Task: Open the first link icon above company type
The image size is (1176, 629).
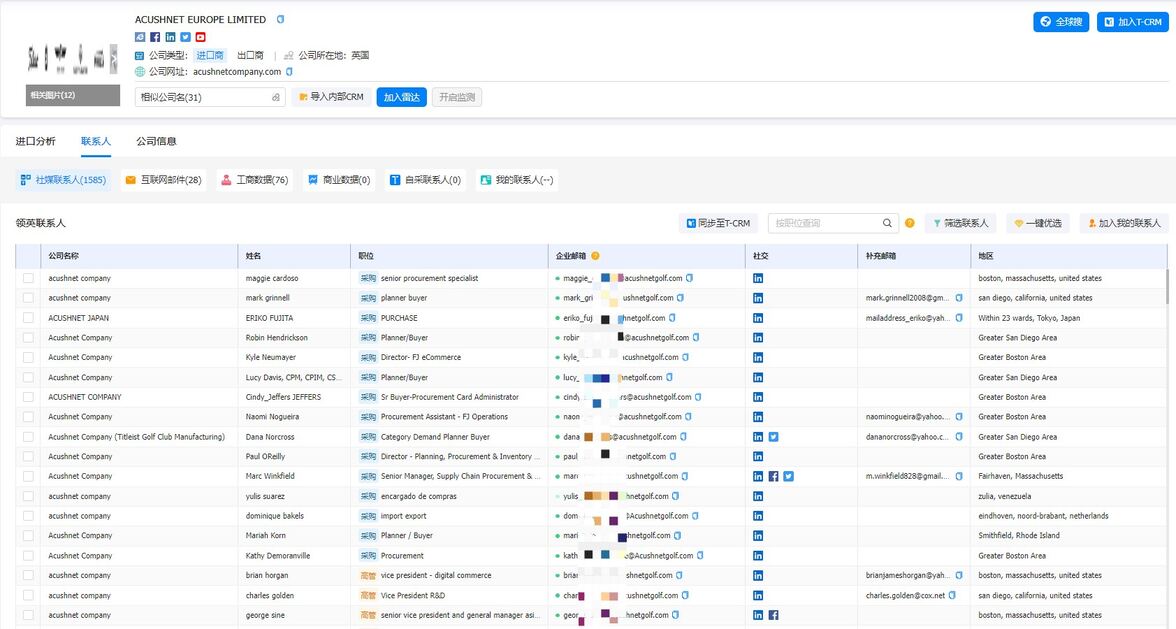Action: pos(140,37)
